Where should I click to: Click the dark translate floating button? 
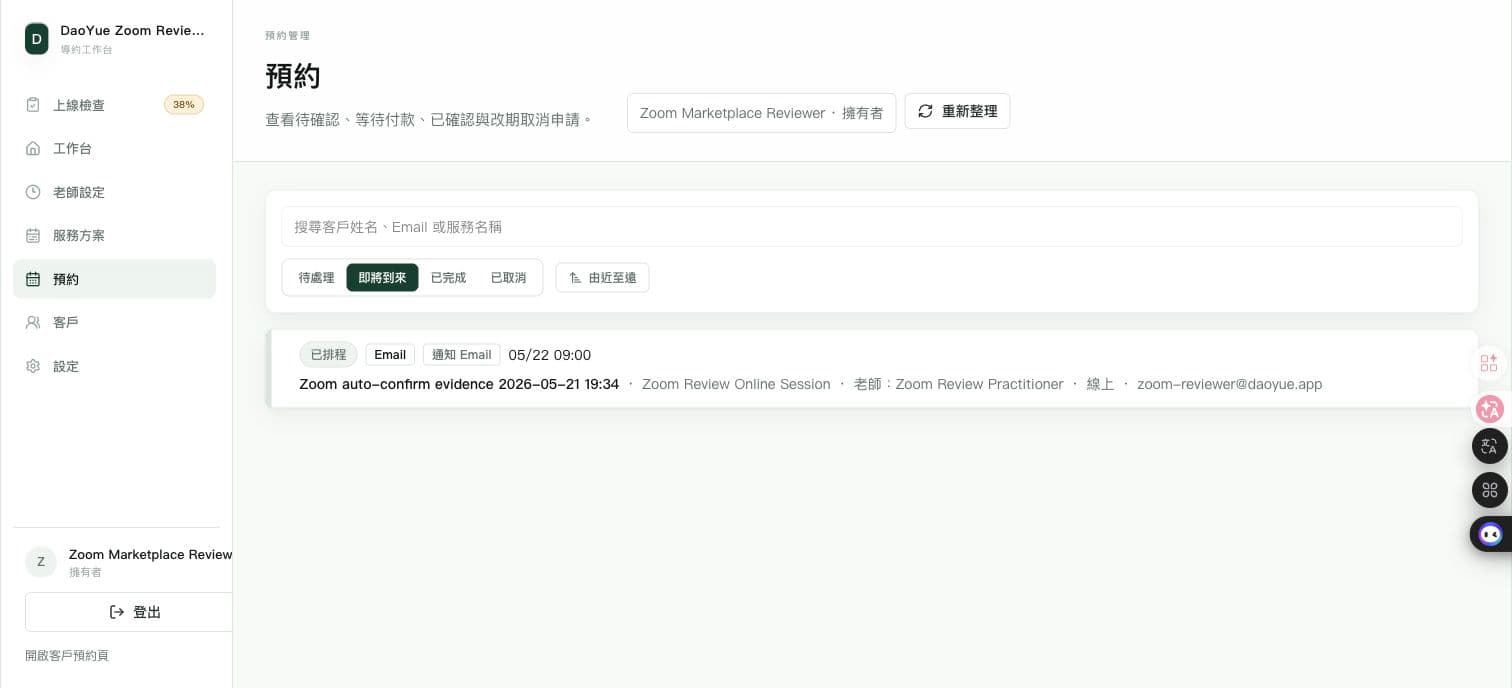[1490, 446]
